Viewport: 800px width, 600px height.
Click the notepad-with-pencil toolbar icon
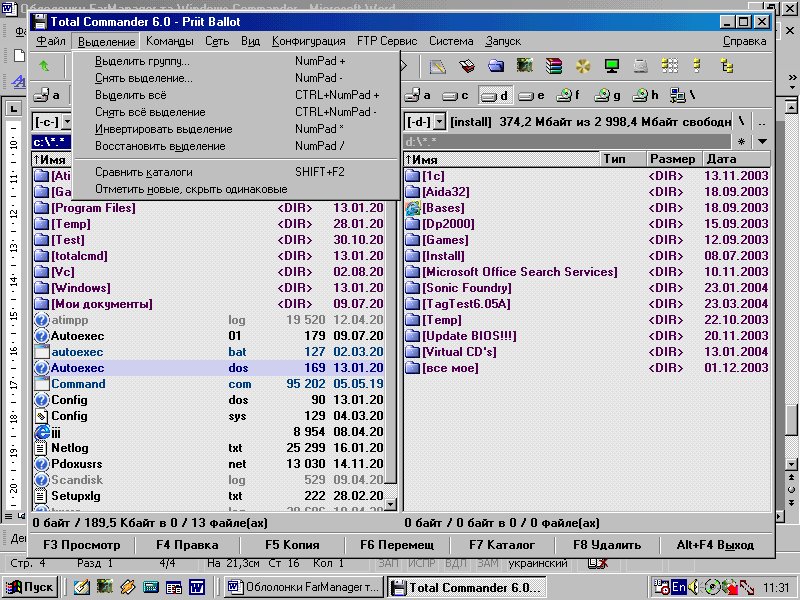pos(437,66)
